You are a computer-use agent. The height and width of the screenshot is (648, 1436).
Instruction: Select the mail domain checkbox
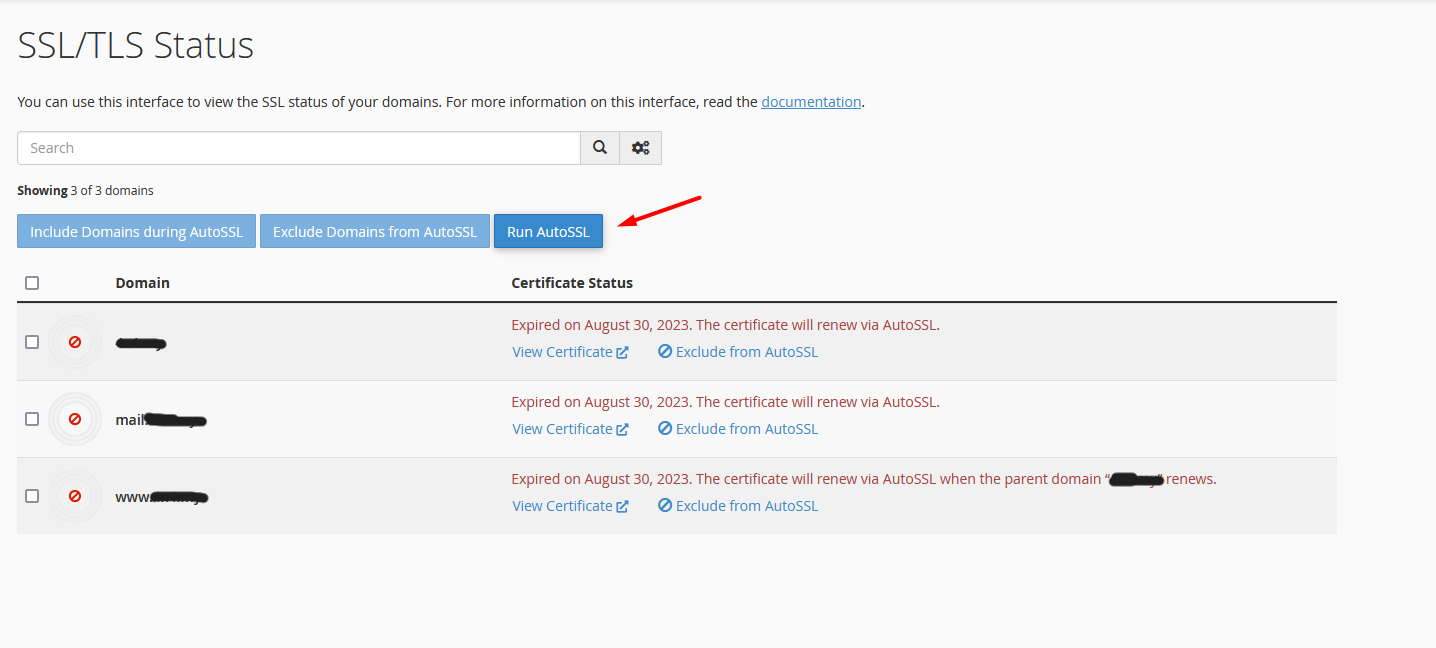tap(32, 419)
